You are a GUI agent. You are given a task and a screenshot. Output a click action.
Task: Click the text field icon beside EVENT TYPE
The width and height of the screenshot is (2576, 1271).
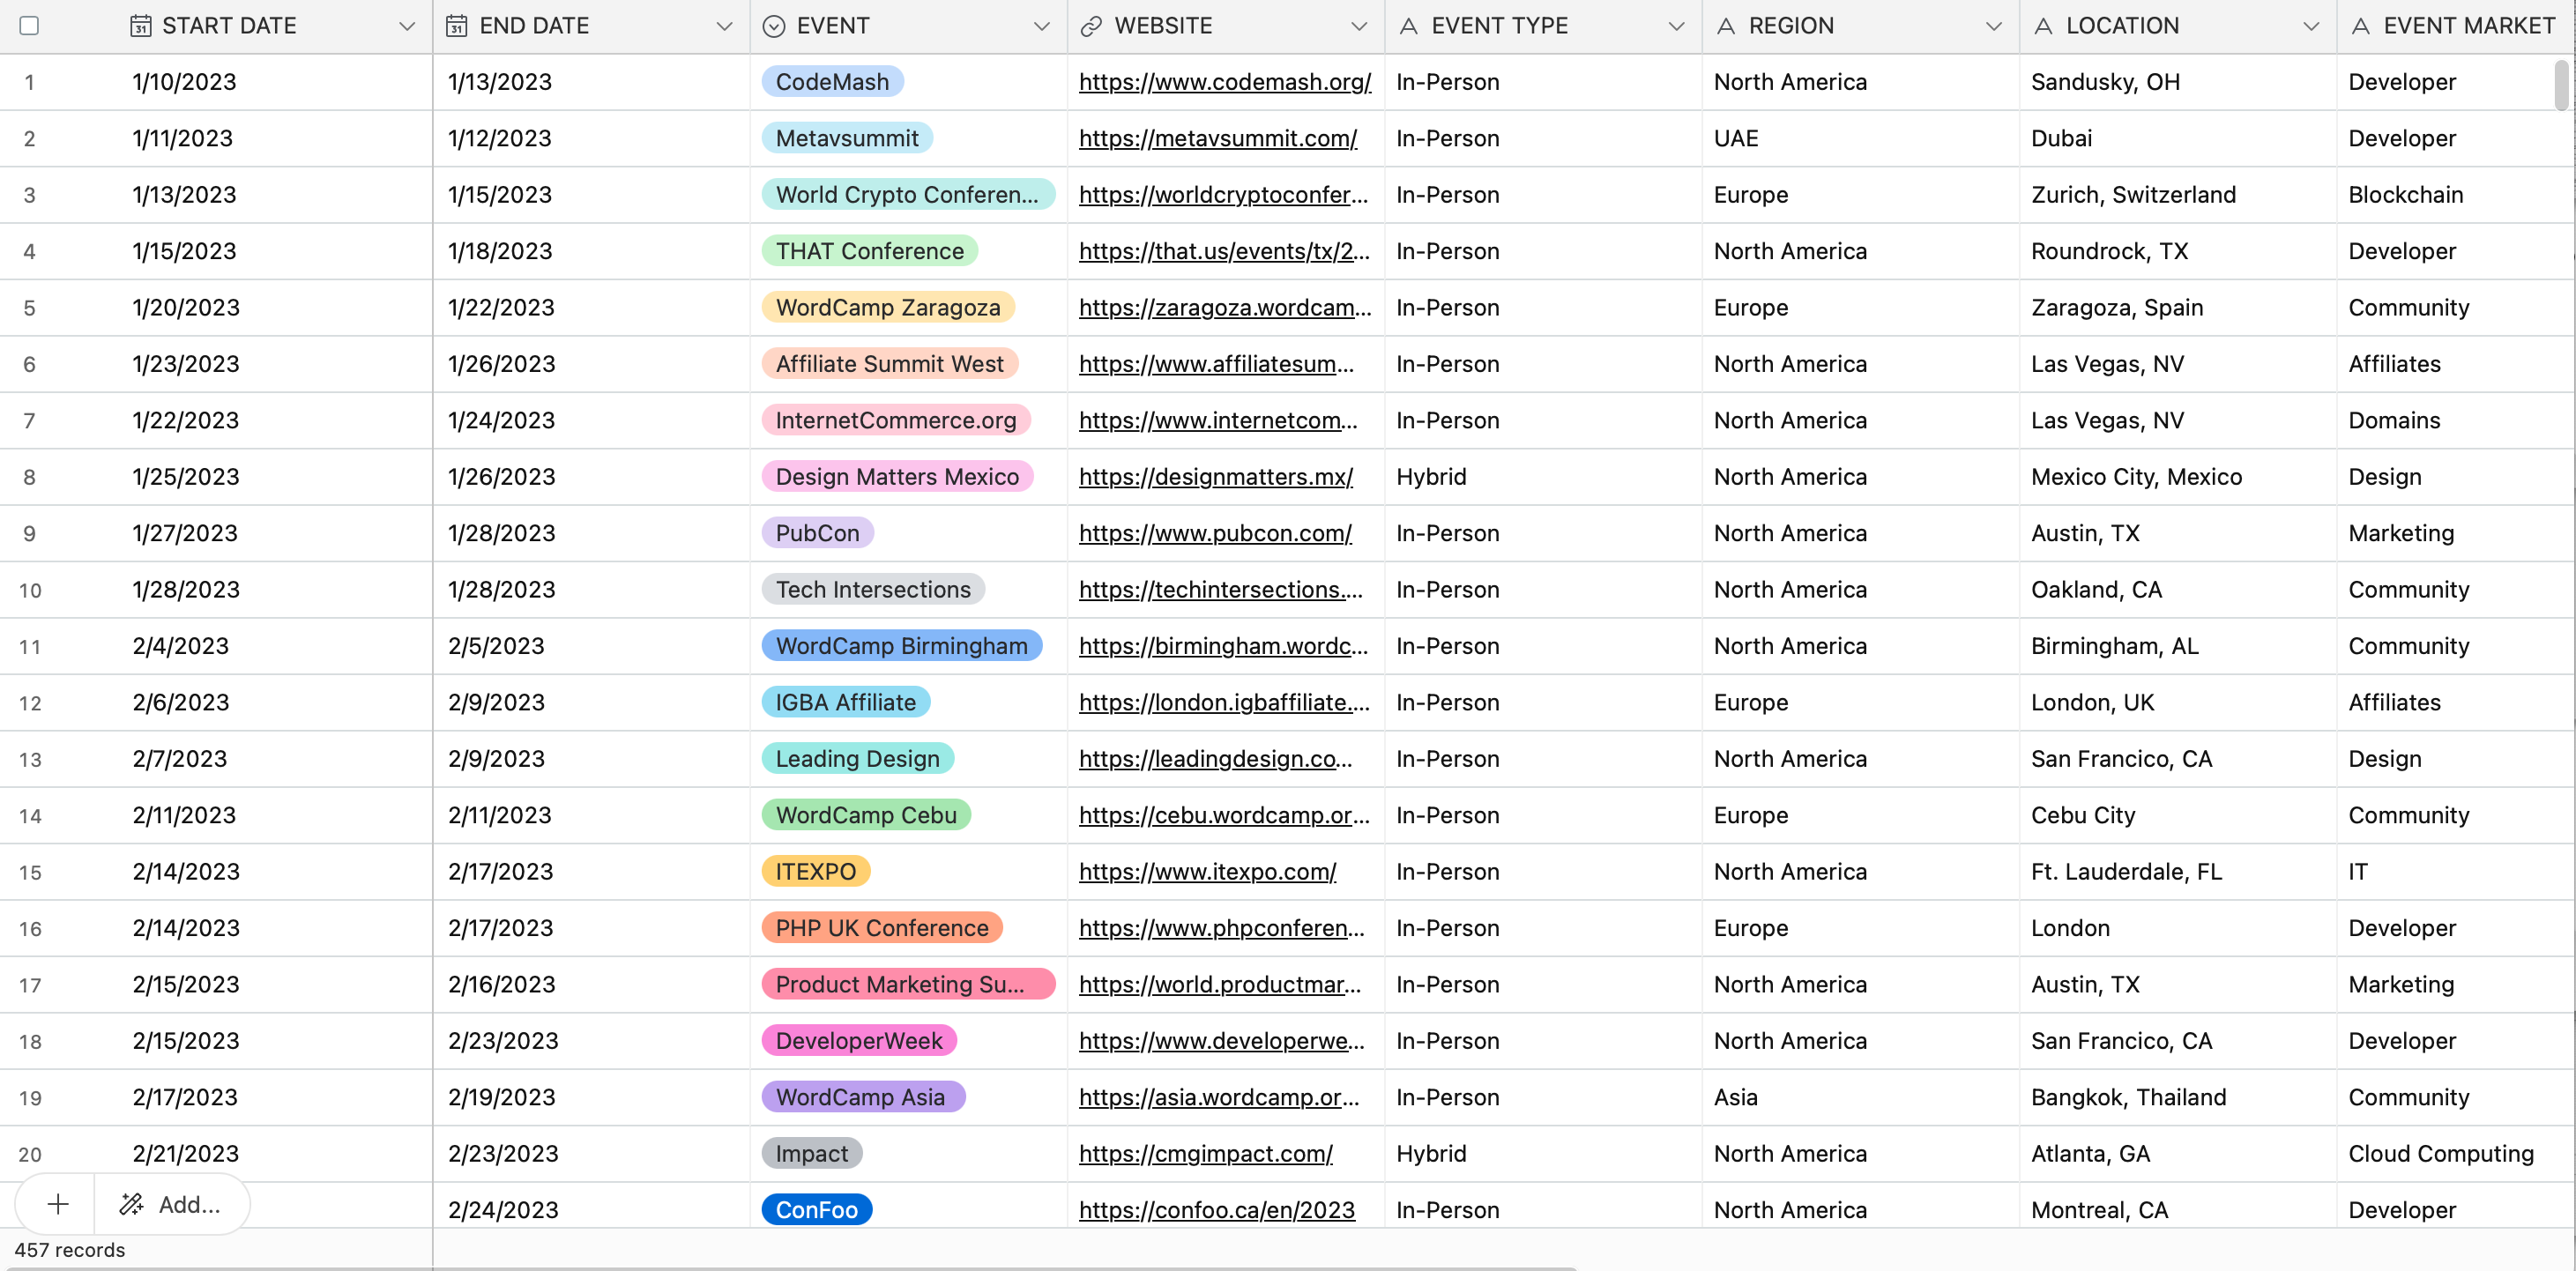1408,26
